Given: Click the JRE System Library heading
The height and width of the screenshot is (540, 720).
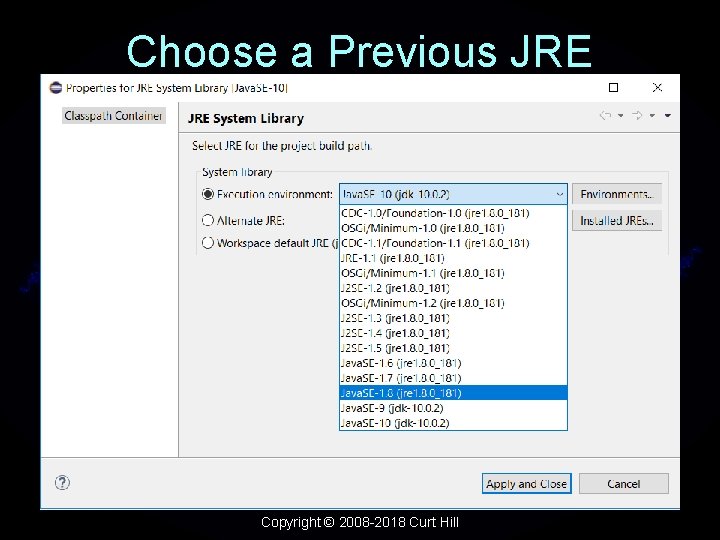Looking at the screenshot, I should point(246,118).
